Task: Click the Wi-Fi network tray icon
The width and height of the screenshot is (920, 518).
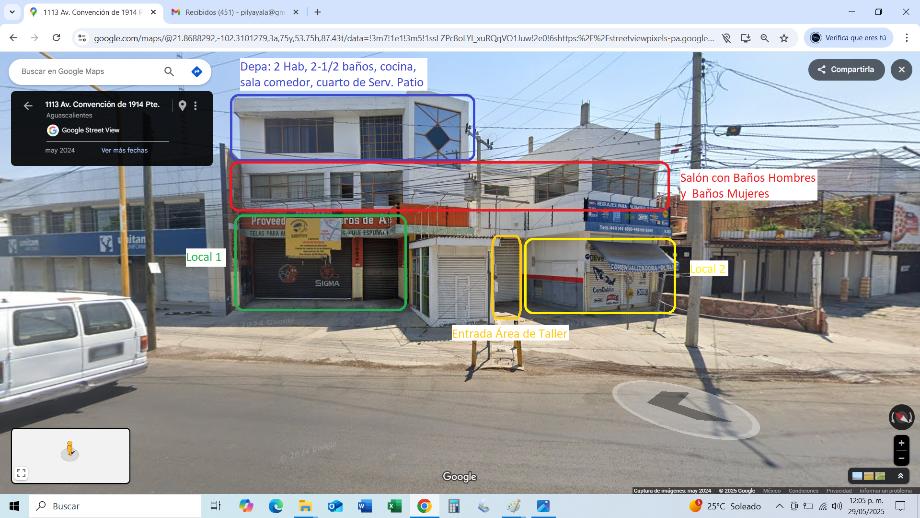Action: click(x=823, y=506)
